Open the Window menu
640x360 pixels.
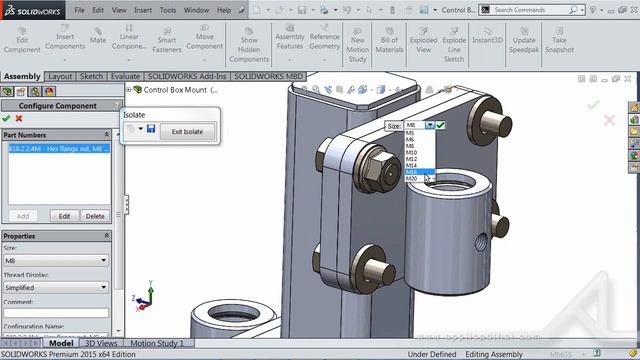point(196,10)
